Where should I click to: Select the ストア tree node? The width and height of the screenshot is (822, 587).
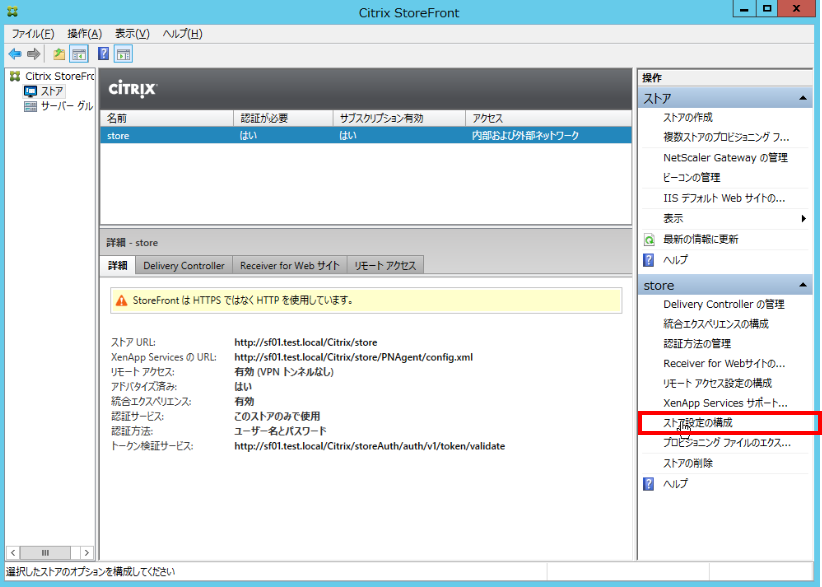45,91
